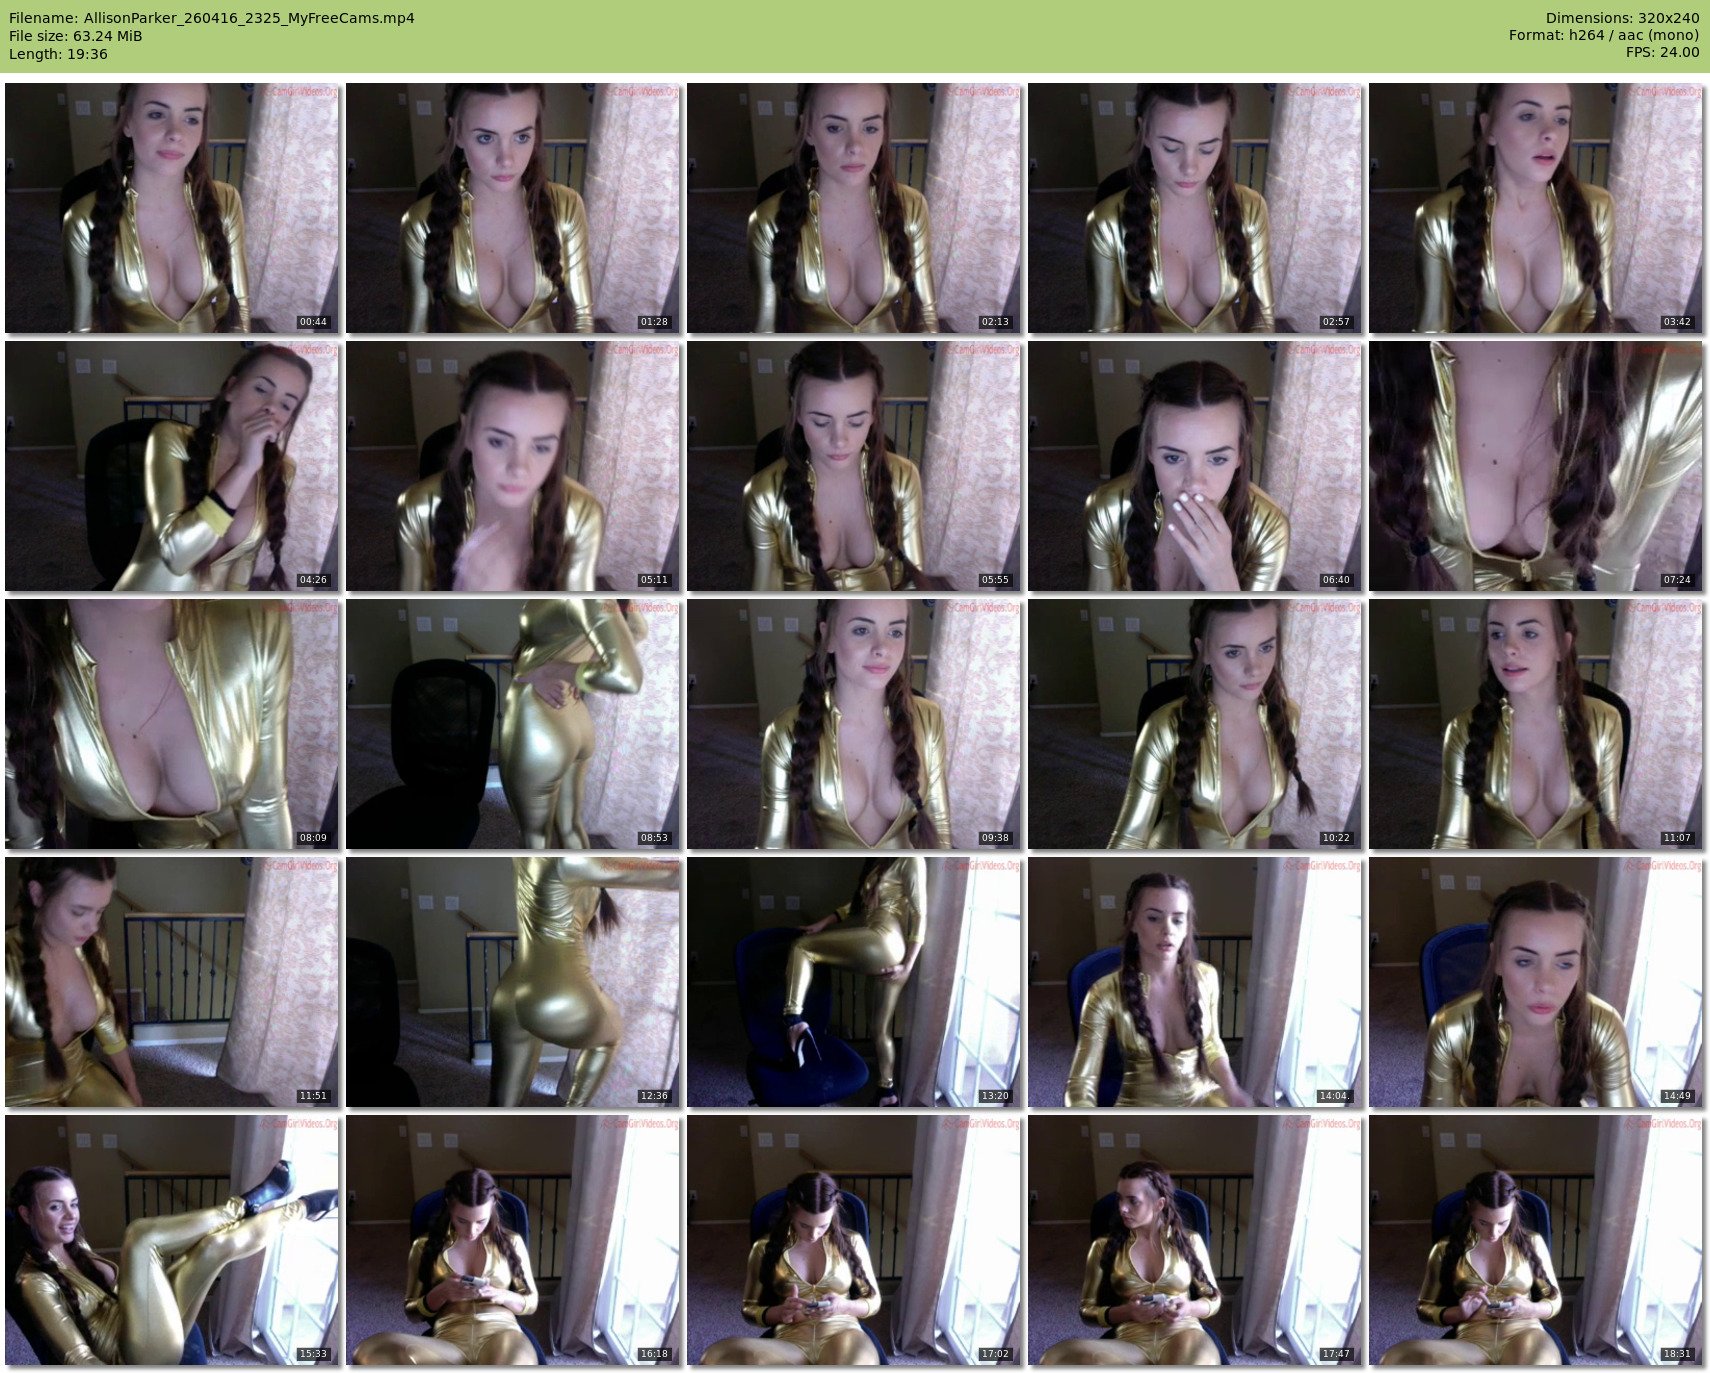Select the frame stamped 17:47
Screen dimensions: 1710x1373
pyautogui.click(x=1195, y=1240)
